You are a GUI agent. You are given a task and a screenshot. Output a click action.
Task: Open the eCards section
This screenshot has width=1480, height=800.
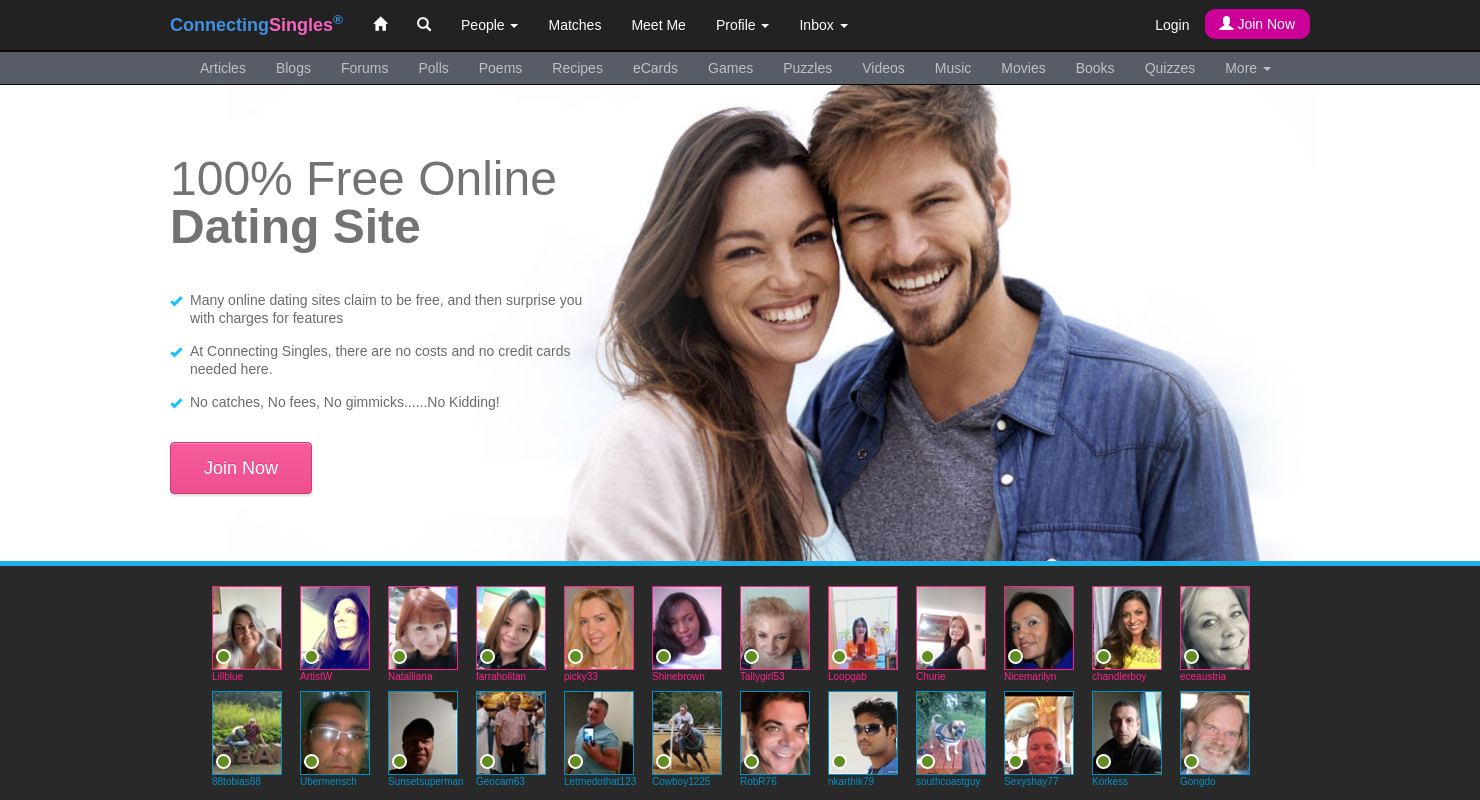pyautogui.click(x=655, y=68)
